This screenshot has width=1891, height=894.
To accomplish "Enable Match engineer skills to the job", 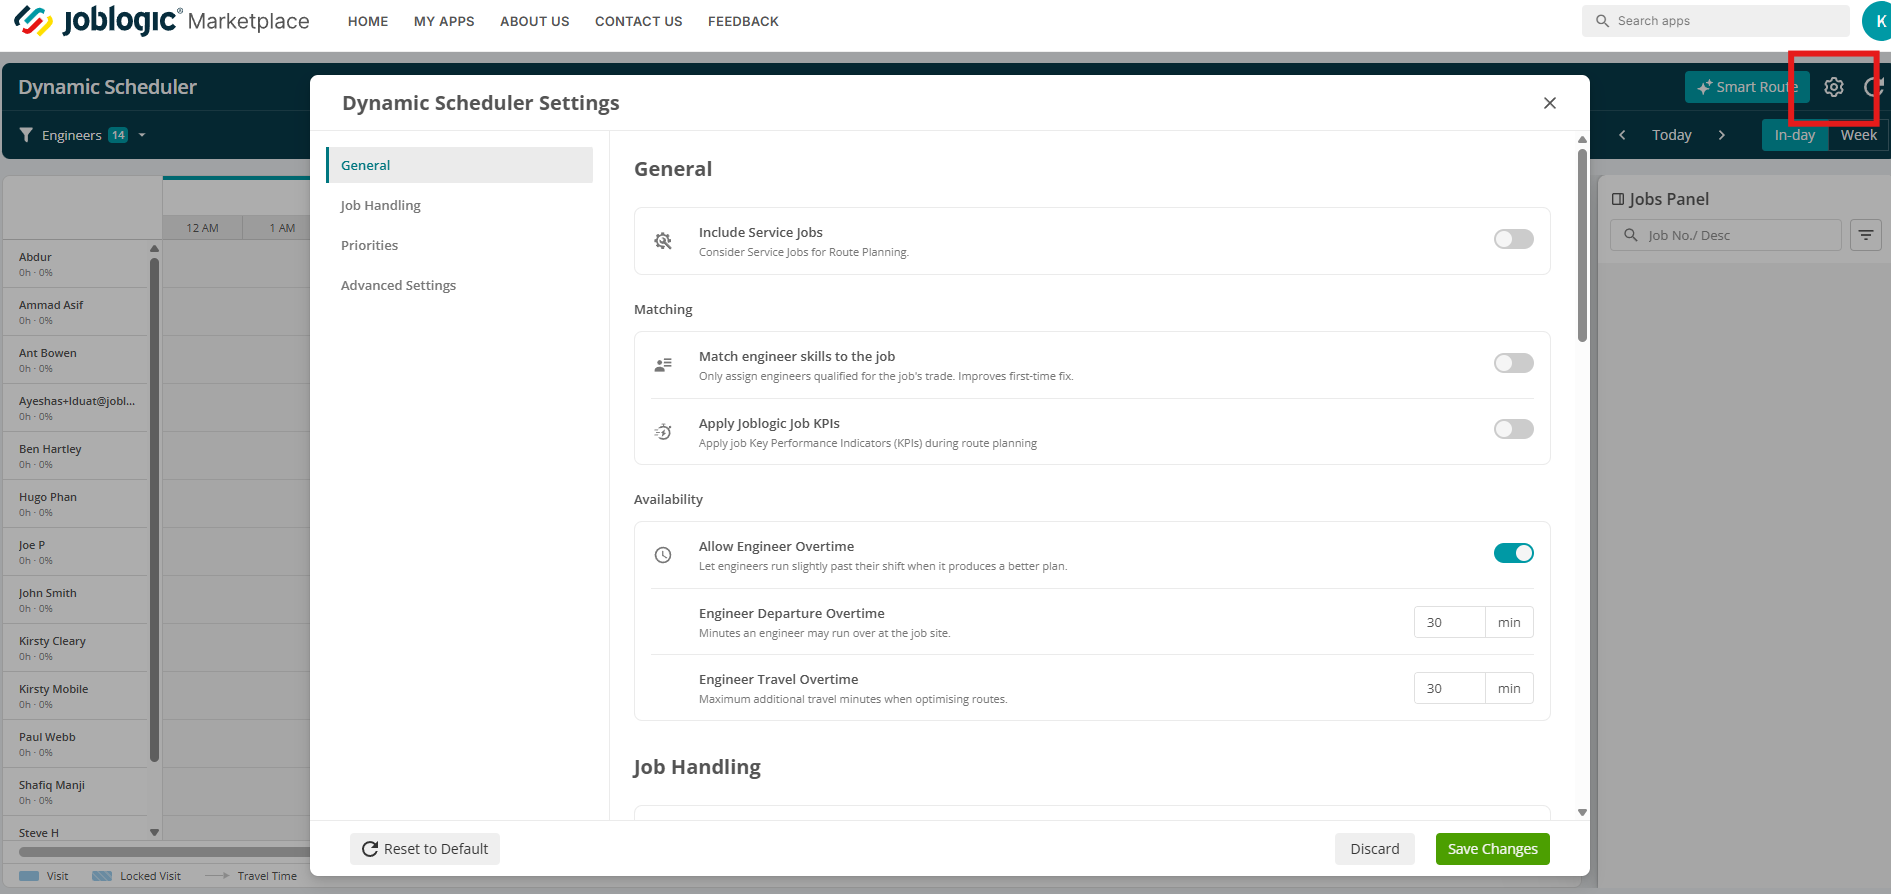I will [x=1513, y=363].
